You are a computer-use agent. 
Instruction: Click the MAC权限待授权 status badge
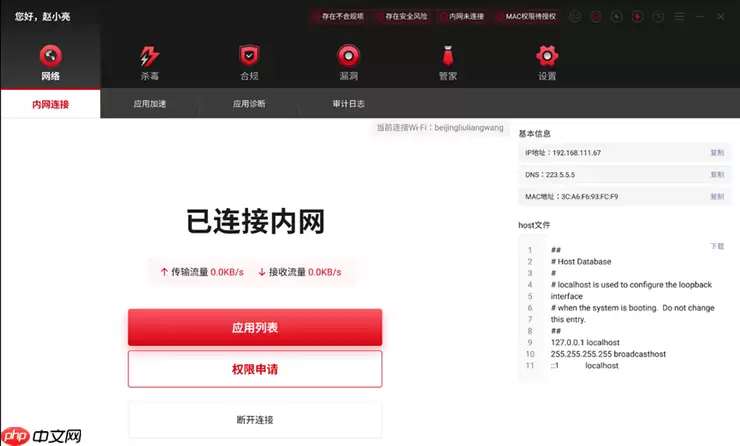526,17
